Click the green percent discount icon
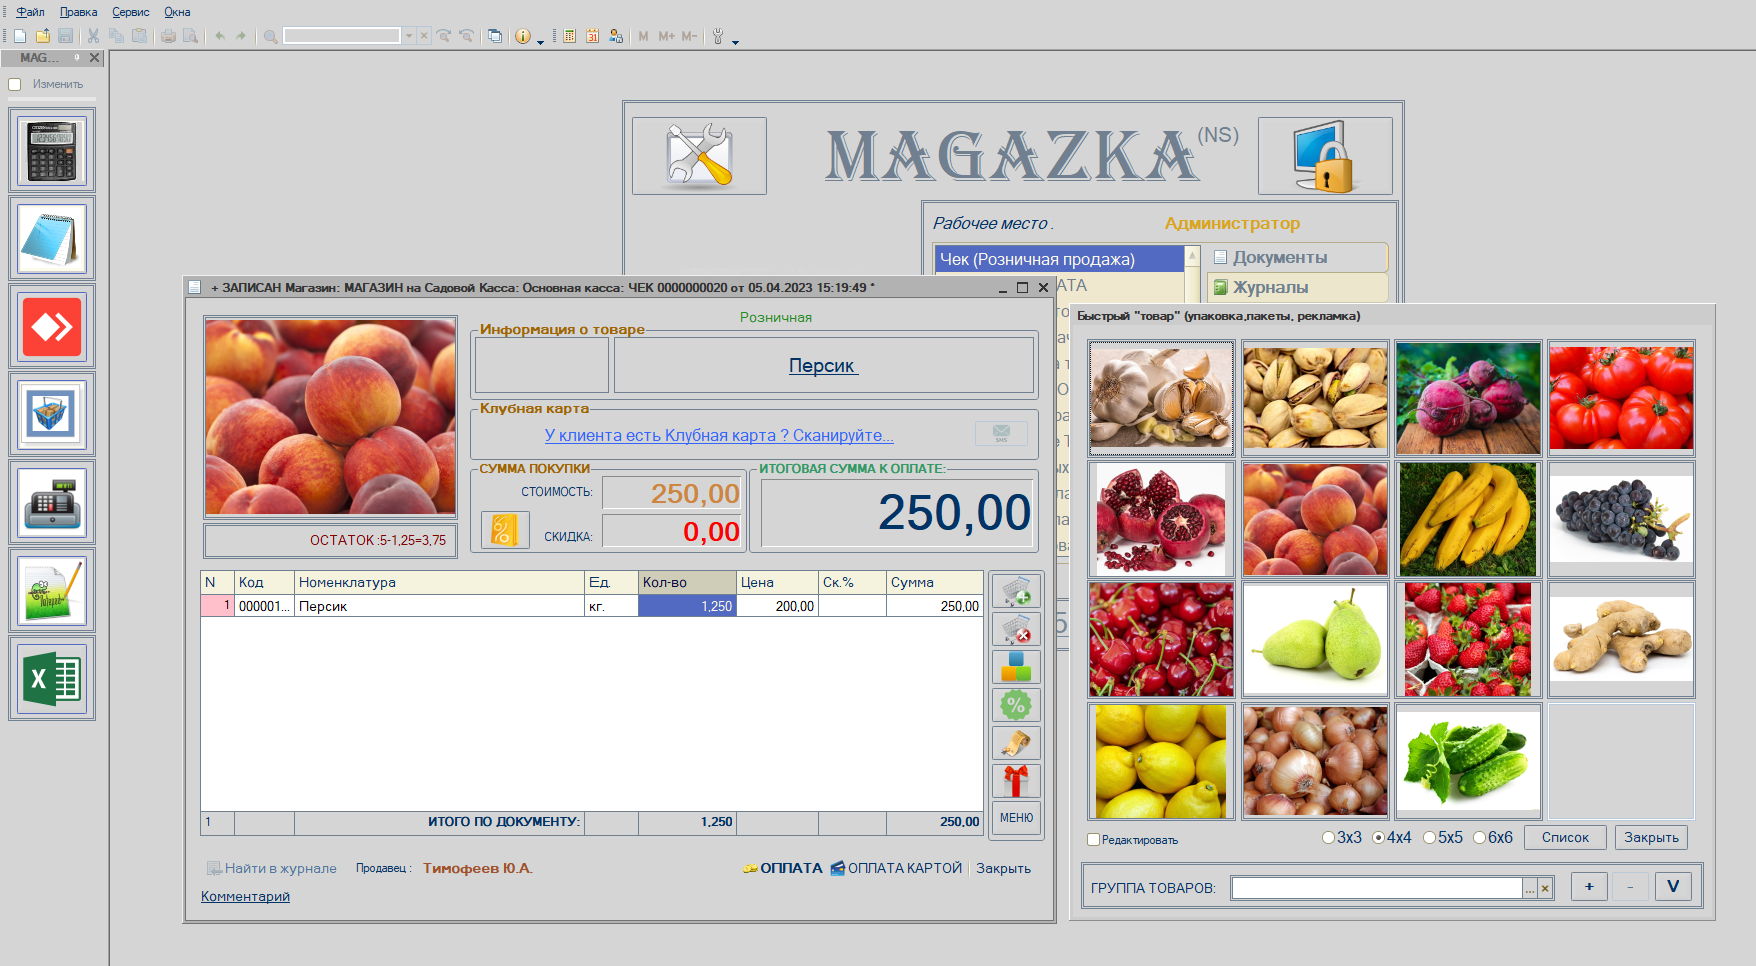Viewport: 1756px width, 966px height. [1016, 705]
